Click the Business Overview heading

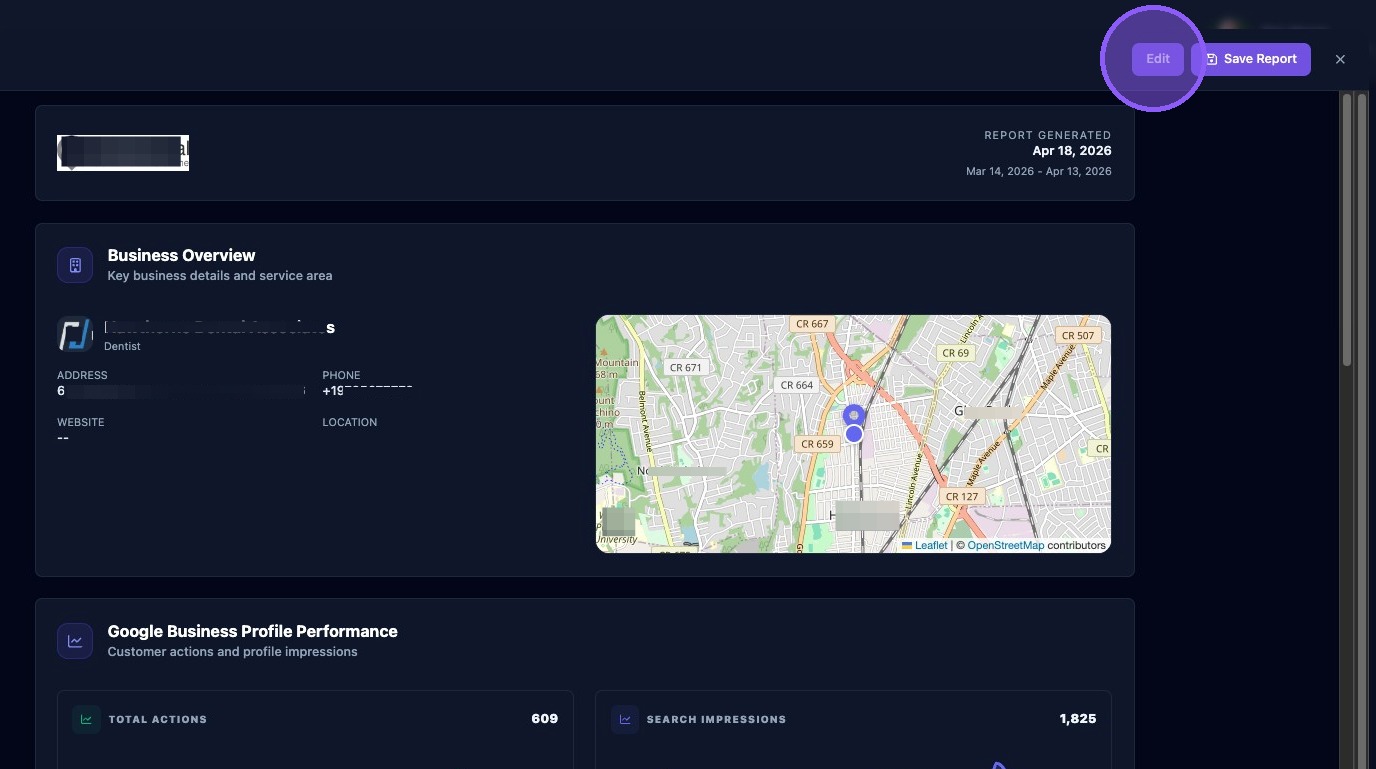click(181, 255)
